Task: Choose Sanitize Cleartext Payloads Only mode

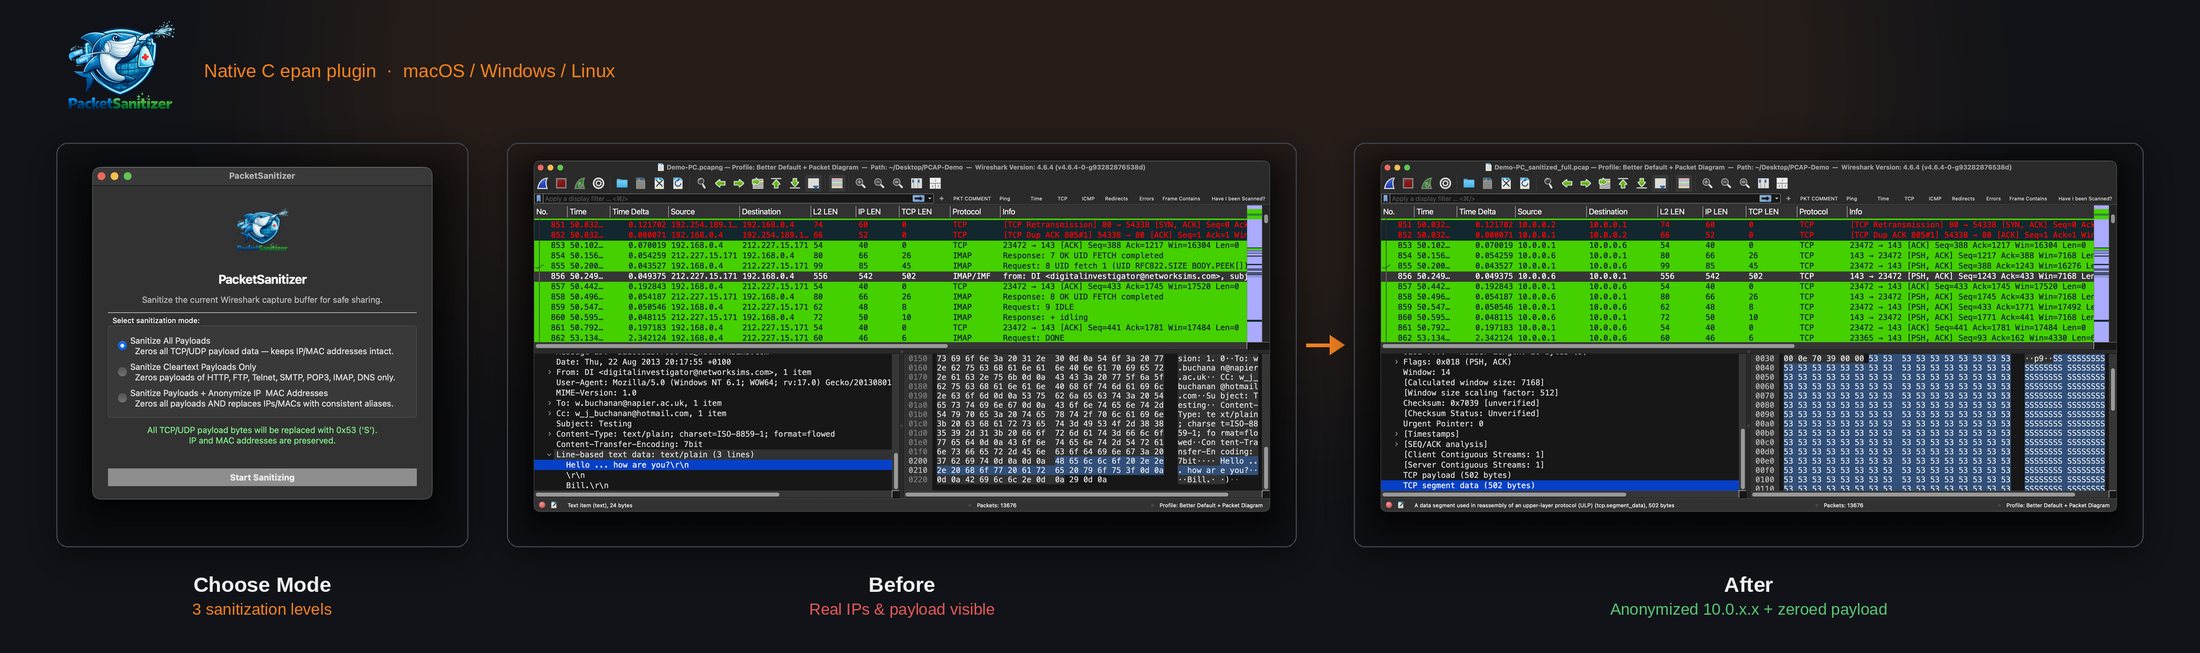Action: 122,372
